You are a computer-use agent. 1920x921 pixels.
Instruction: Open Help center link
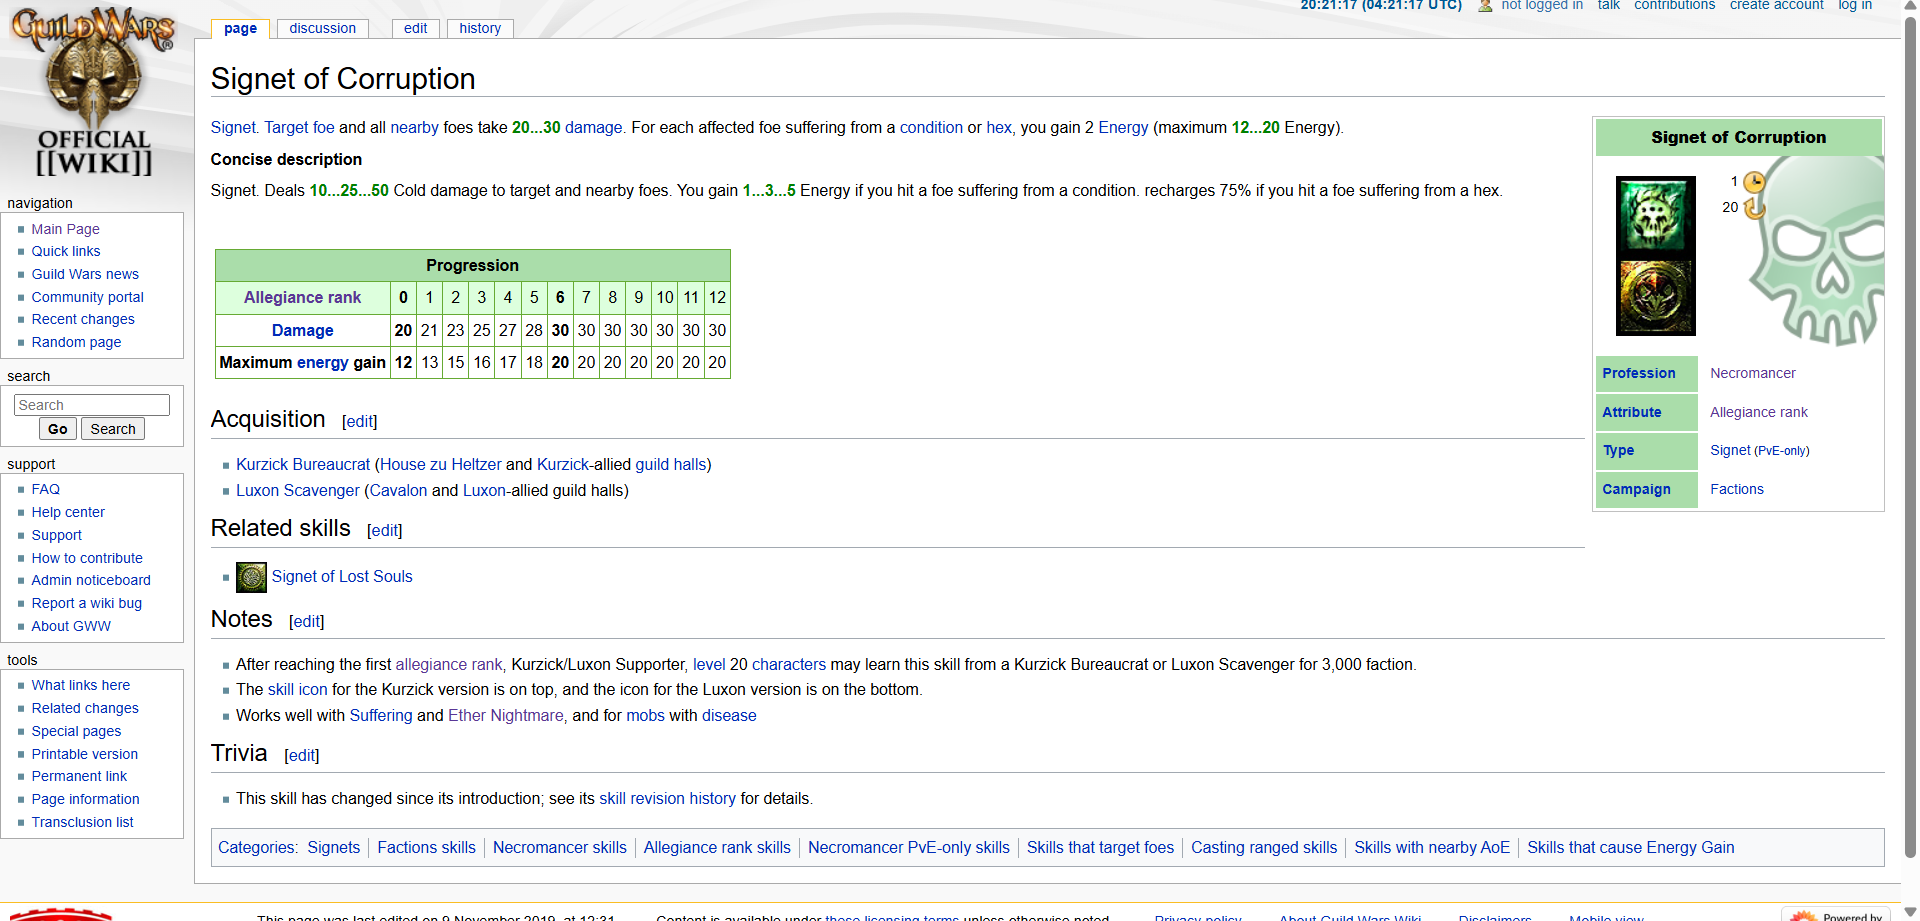click(x=68, y=512)
